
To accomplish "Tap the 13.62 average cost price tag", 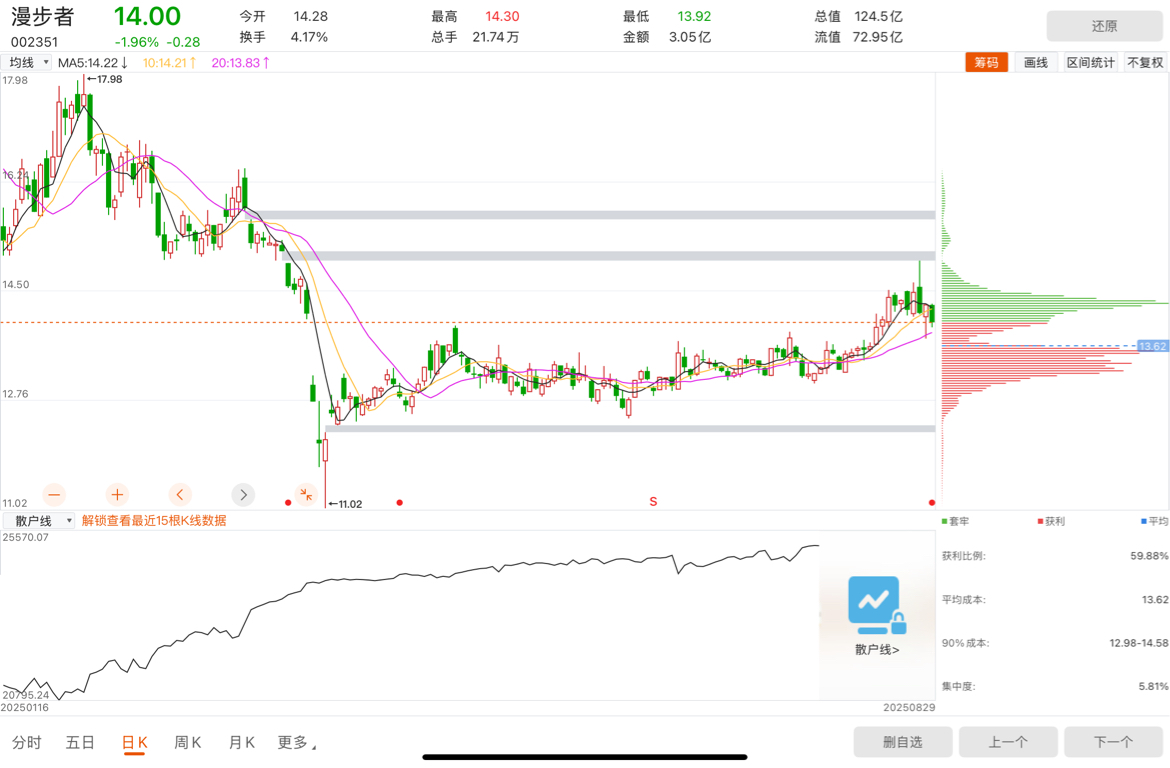I will pyautogui.click(x=1152, y=346).
